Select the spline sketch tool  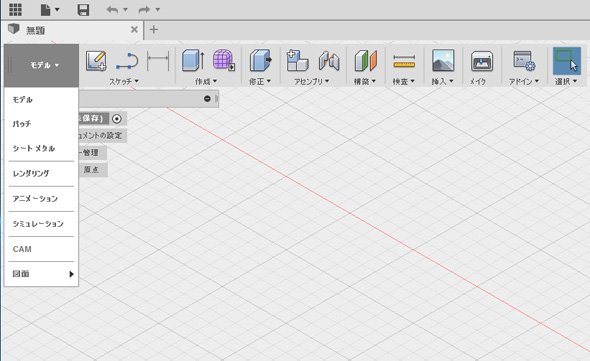(127, 61)
